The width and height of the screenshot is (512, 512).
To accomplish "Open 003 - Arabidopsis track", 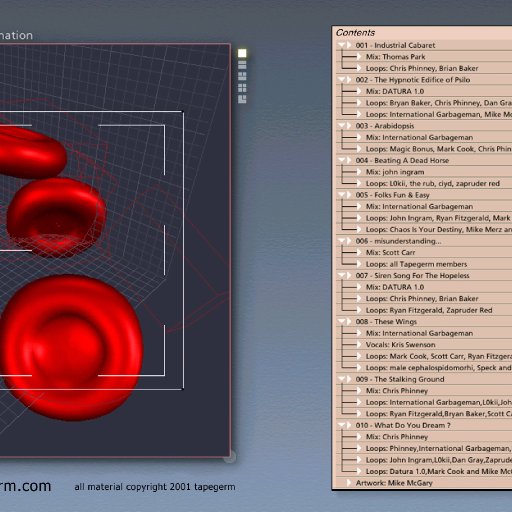I will click(x=385, y=126).
